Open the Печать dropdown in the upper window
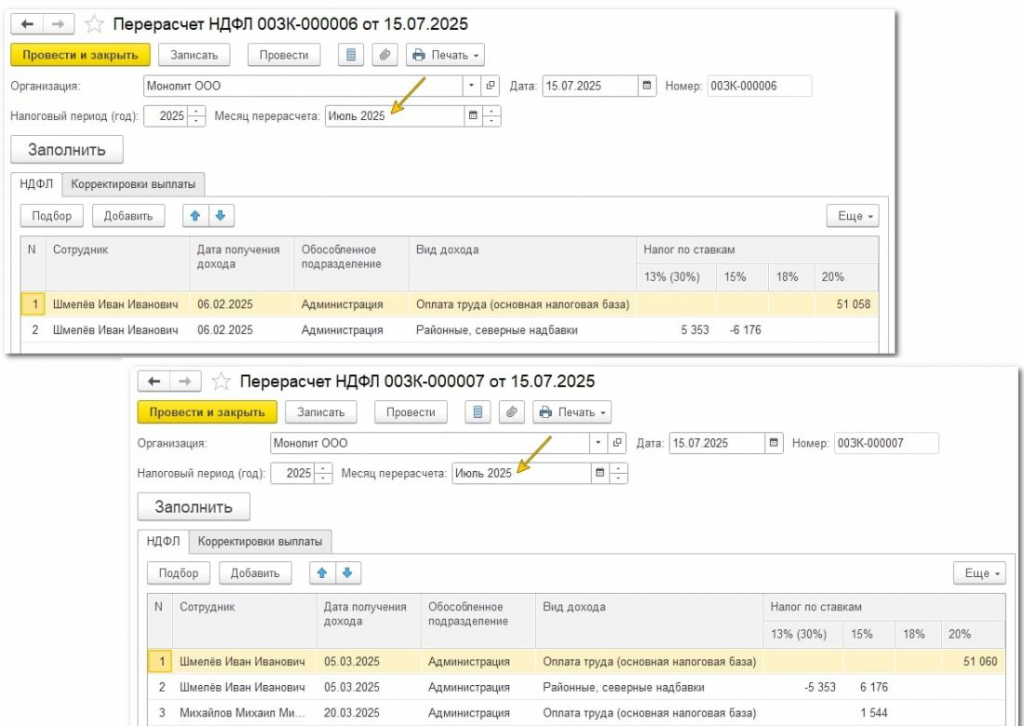The width and height of the screenshot is (1024, 726). [x=445, y=55]
